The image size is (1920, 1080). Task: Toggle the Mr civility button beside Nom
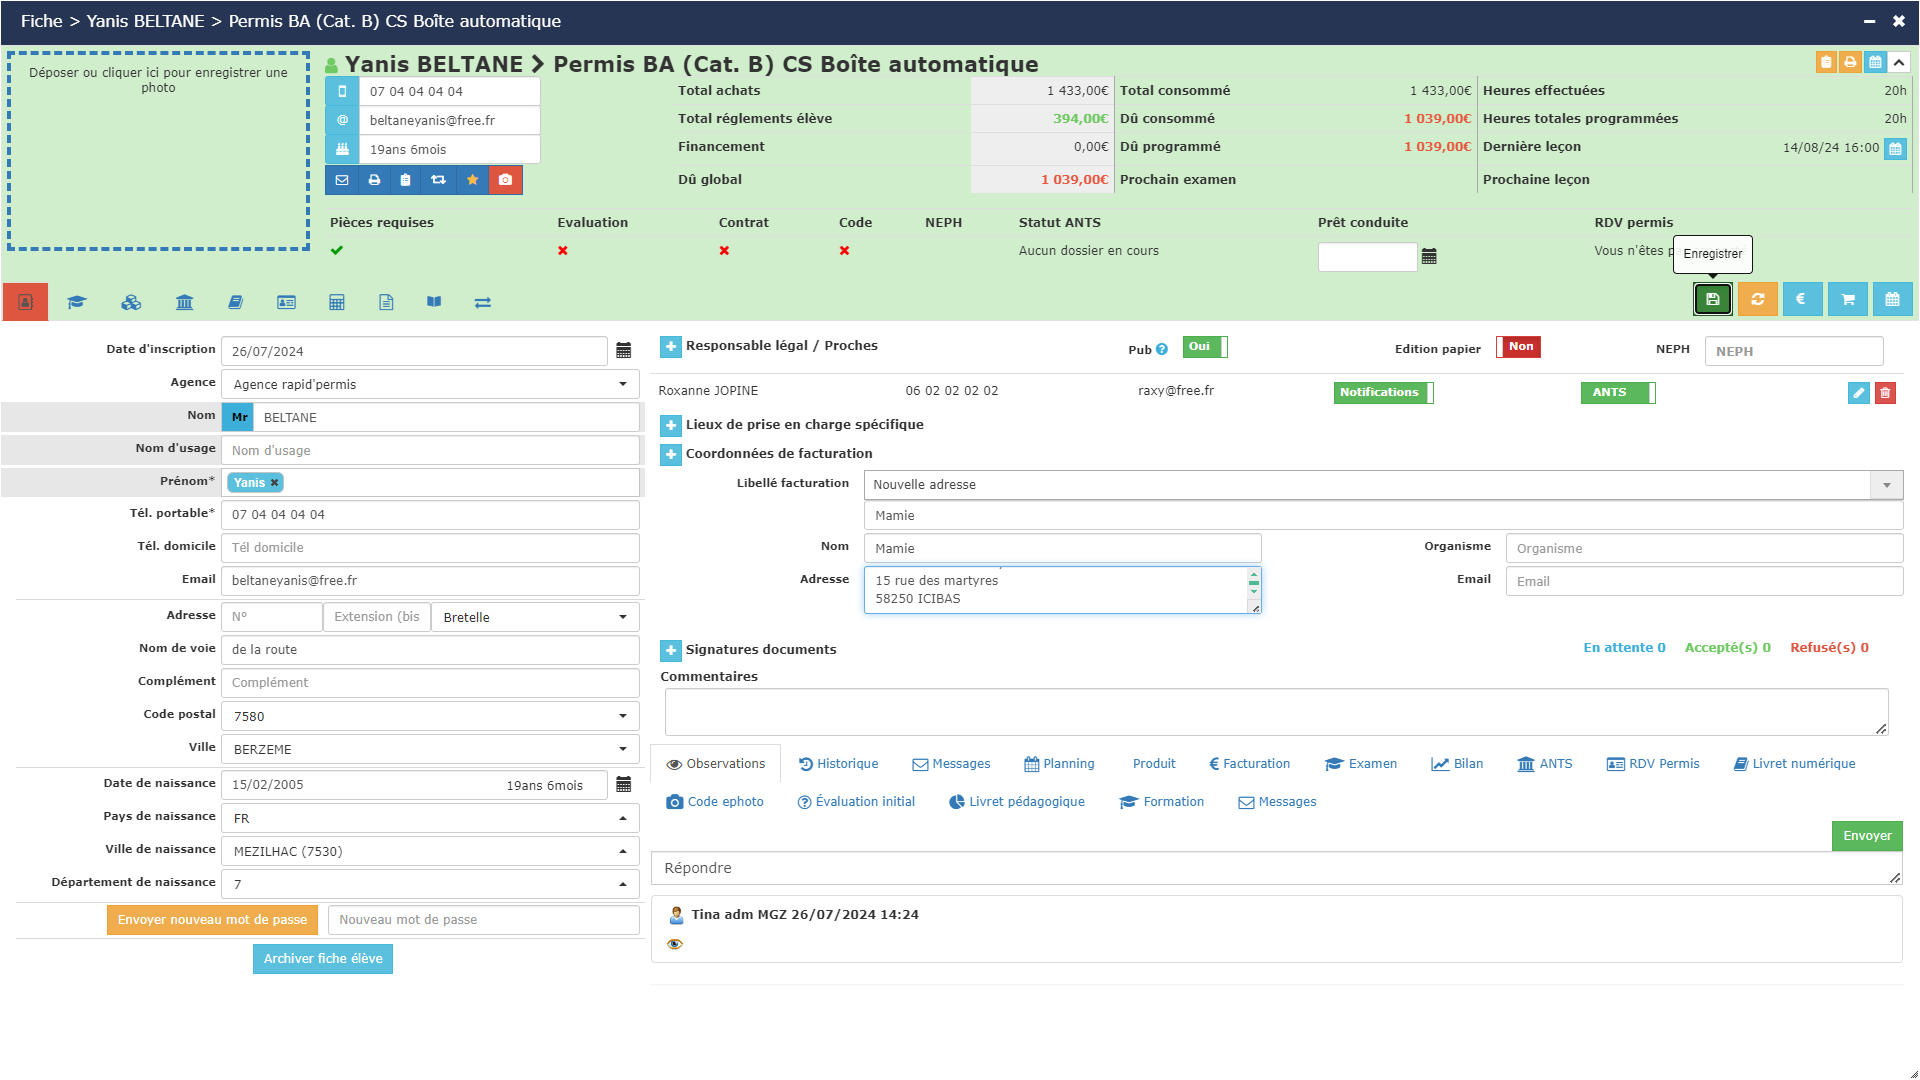click(239, 418)
